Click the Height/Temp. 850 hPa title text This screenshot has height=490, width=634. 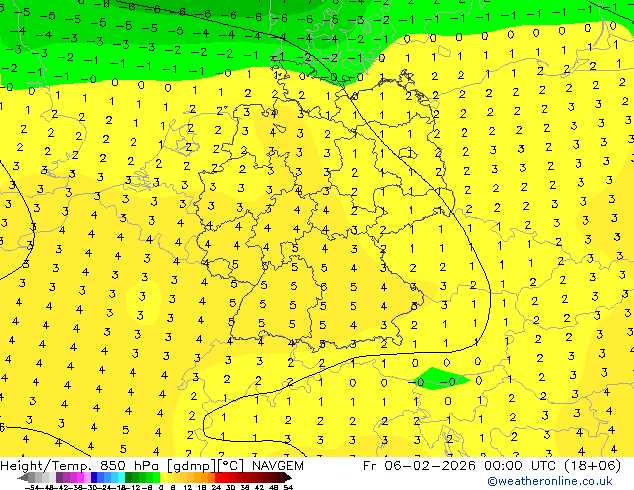pyautogui.click(x=80, y=466)
